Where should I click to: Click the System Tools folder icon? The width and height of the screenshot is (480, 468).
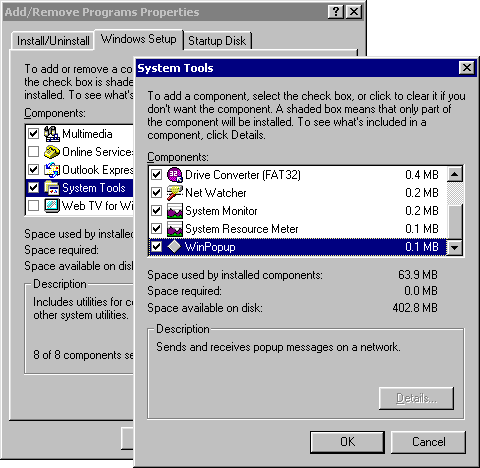(52, 188)
